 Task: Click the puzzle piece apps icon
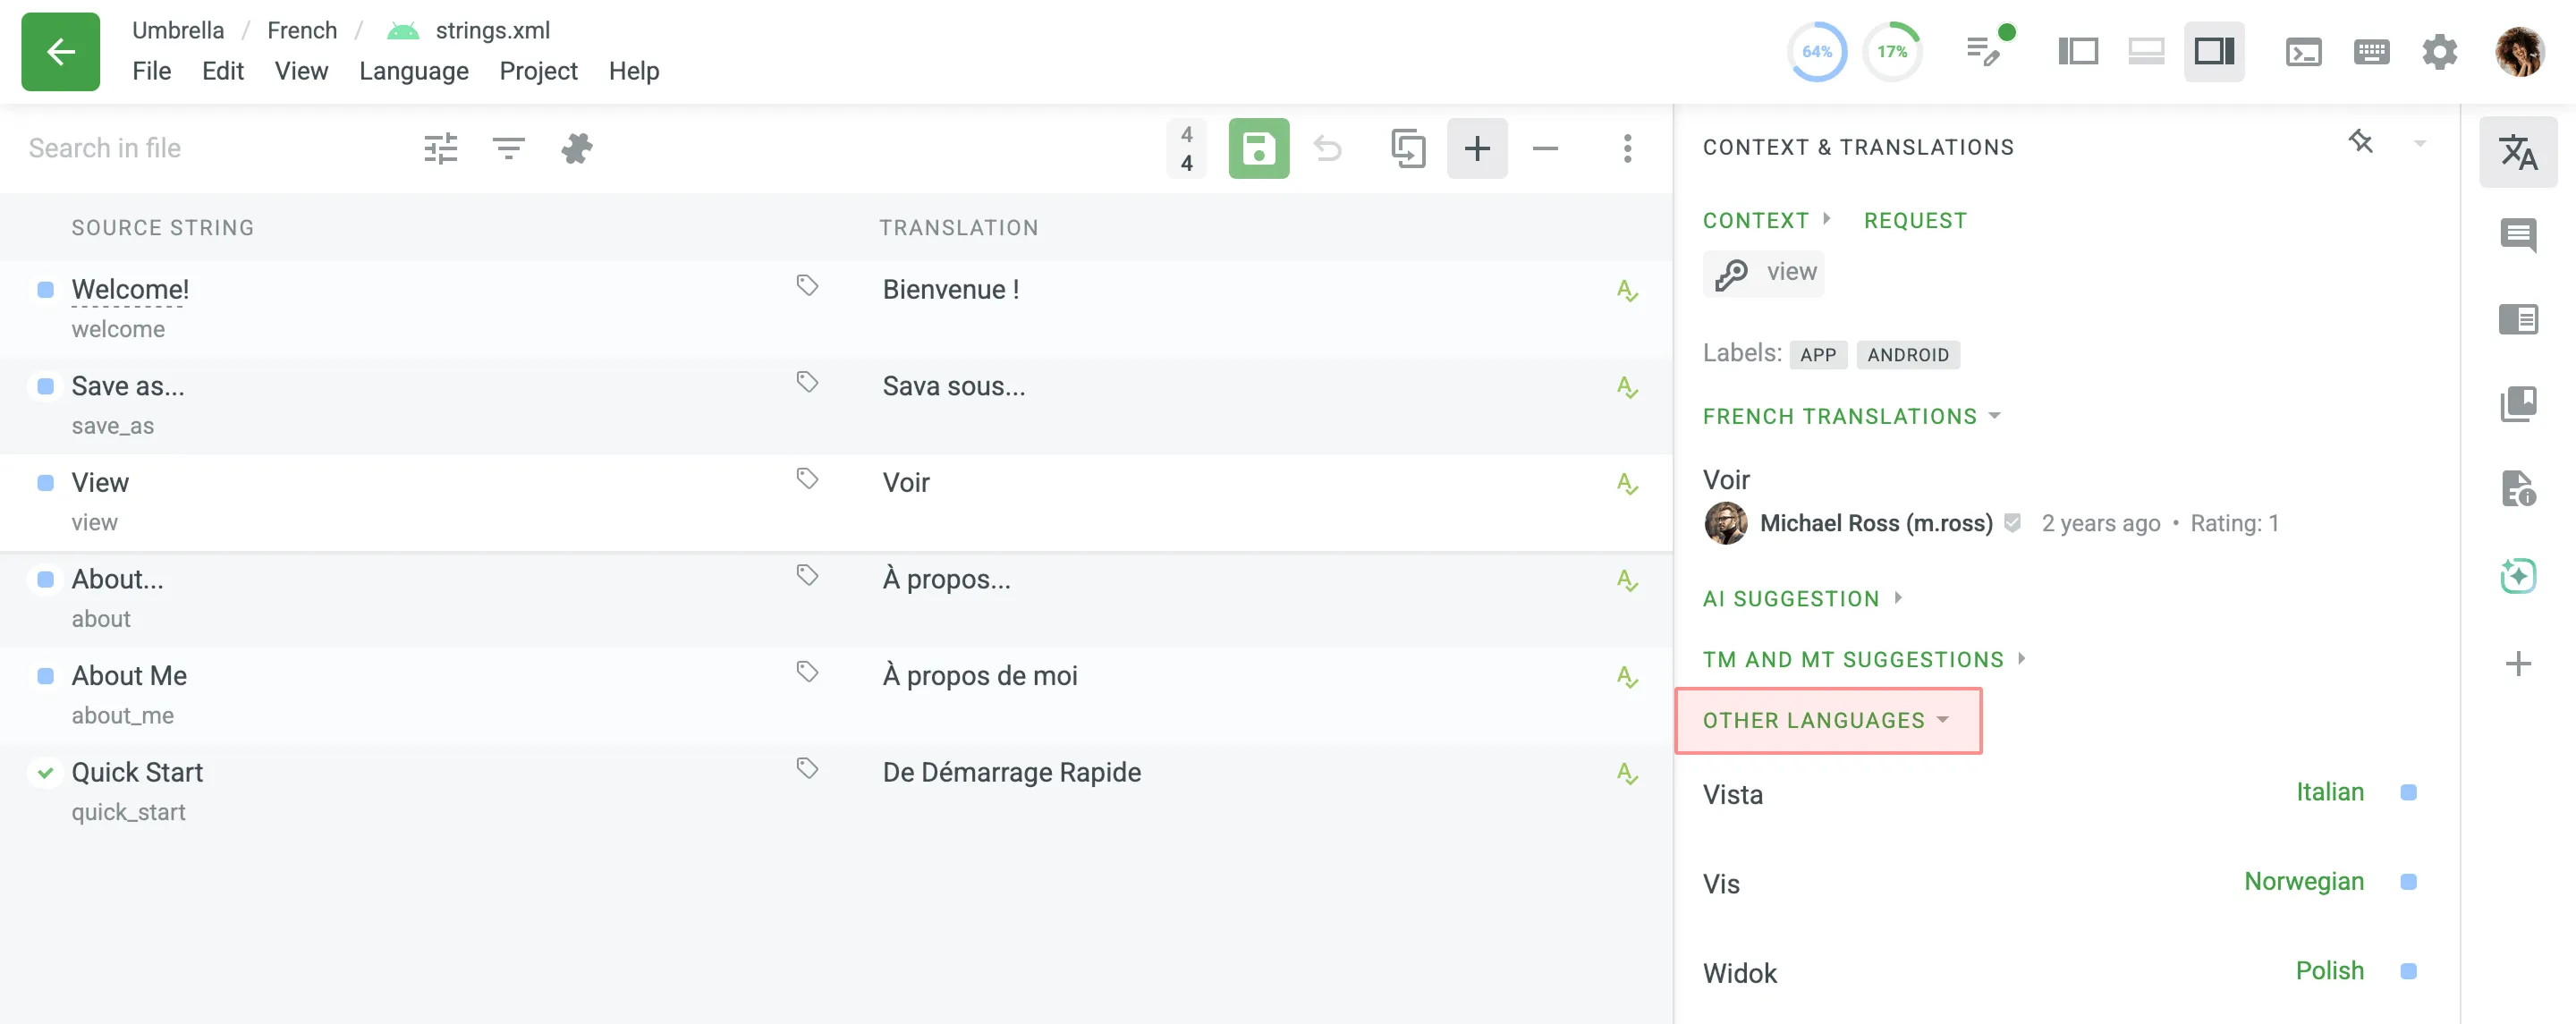coord(576,149)
